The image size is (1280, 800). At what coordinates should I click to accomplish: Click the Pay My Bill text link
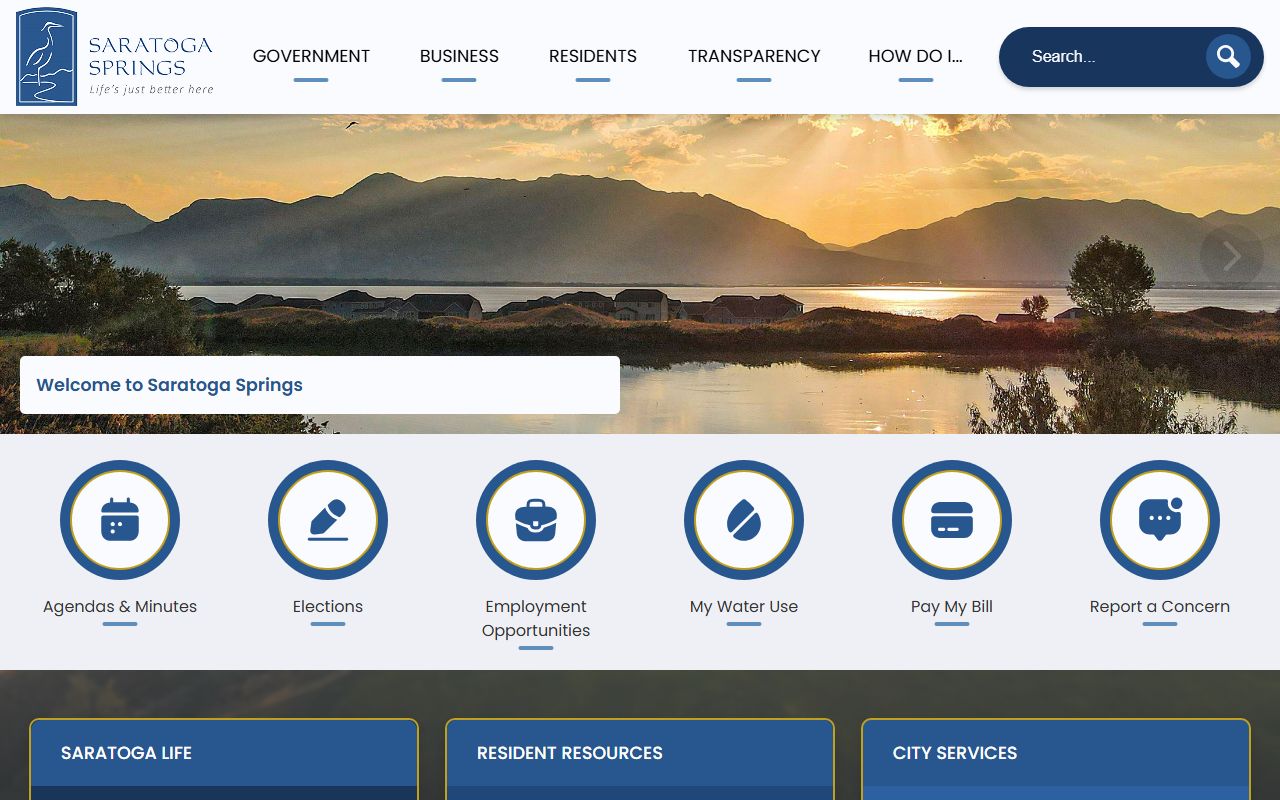pos(952,606)
